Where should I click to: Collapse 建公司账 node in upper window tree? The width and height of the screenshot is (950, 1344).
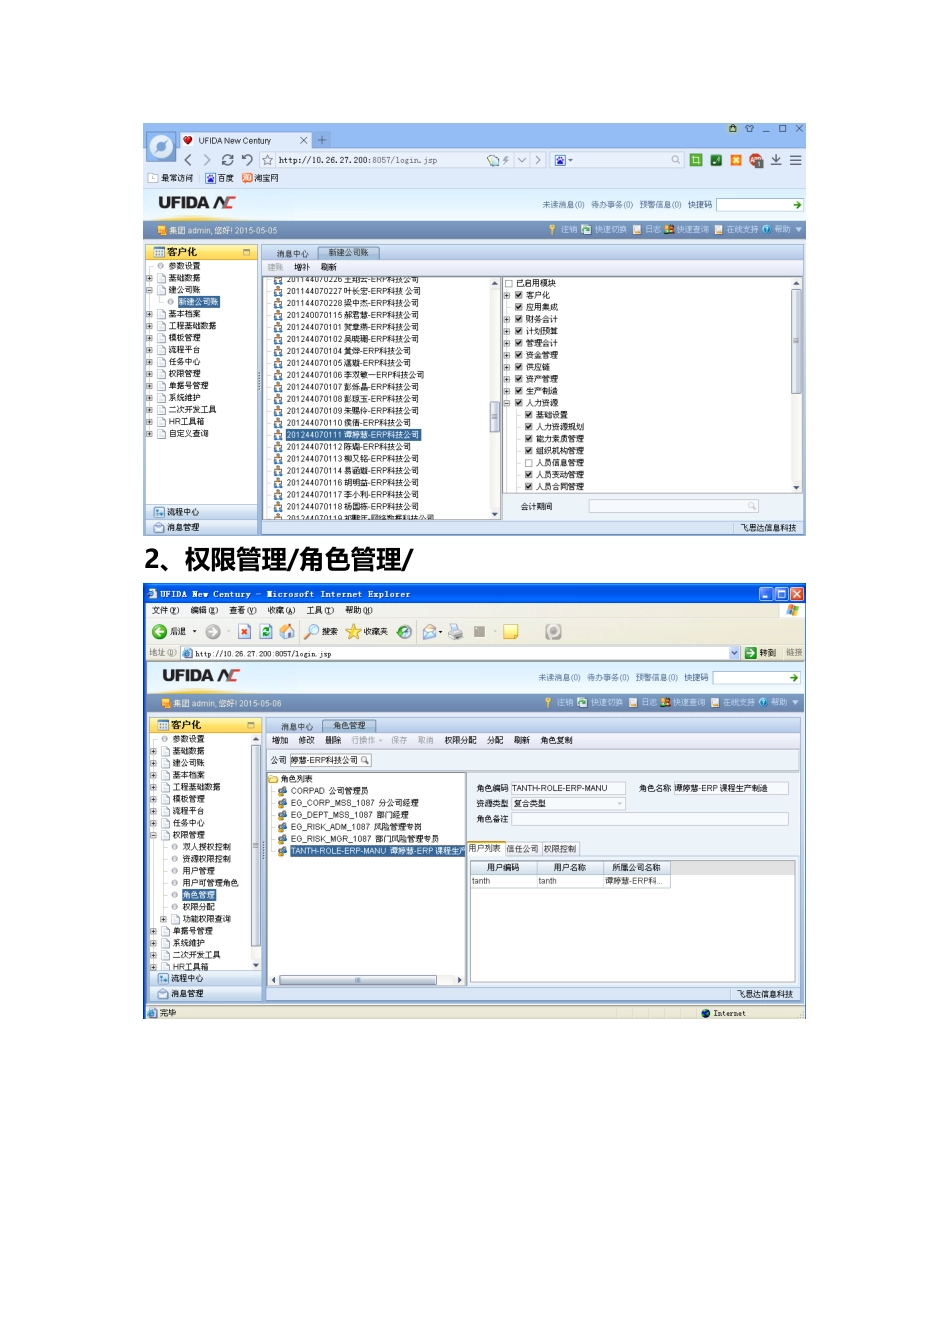tap(150, 291)
